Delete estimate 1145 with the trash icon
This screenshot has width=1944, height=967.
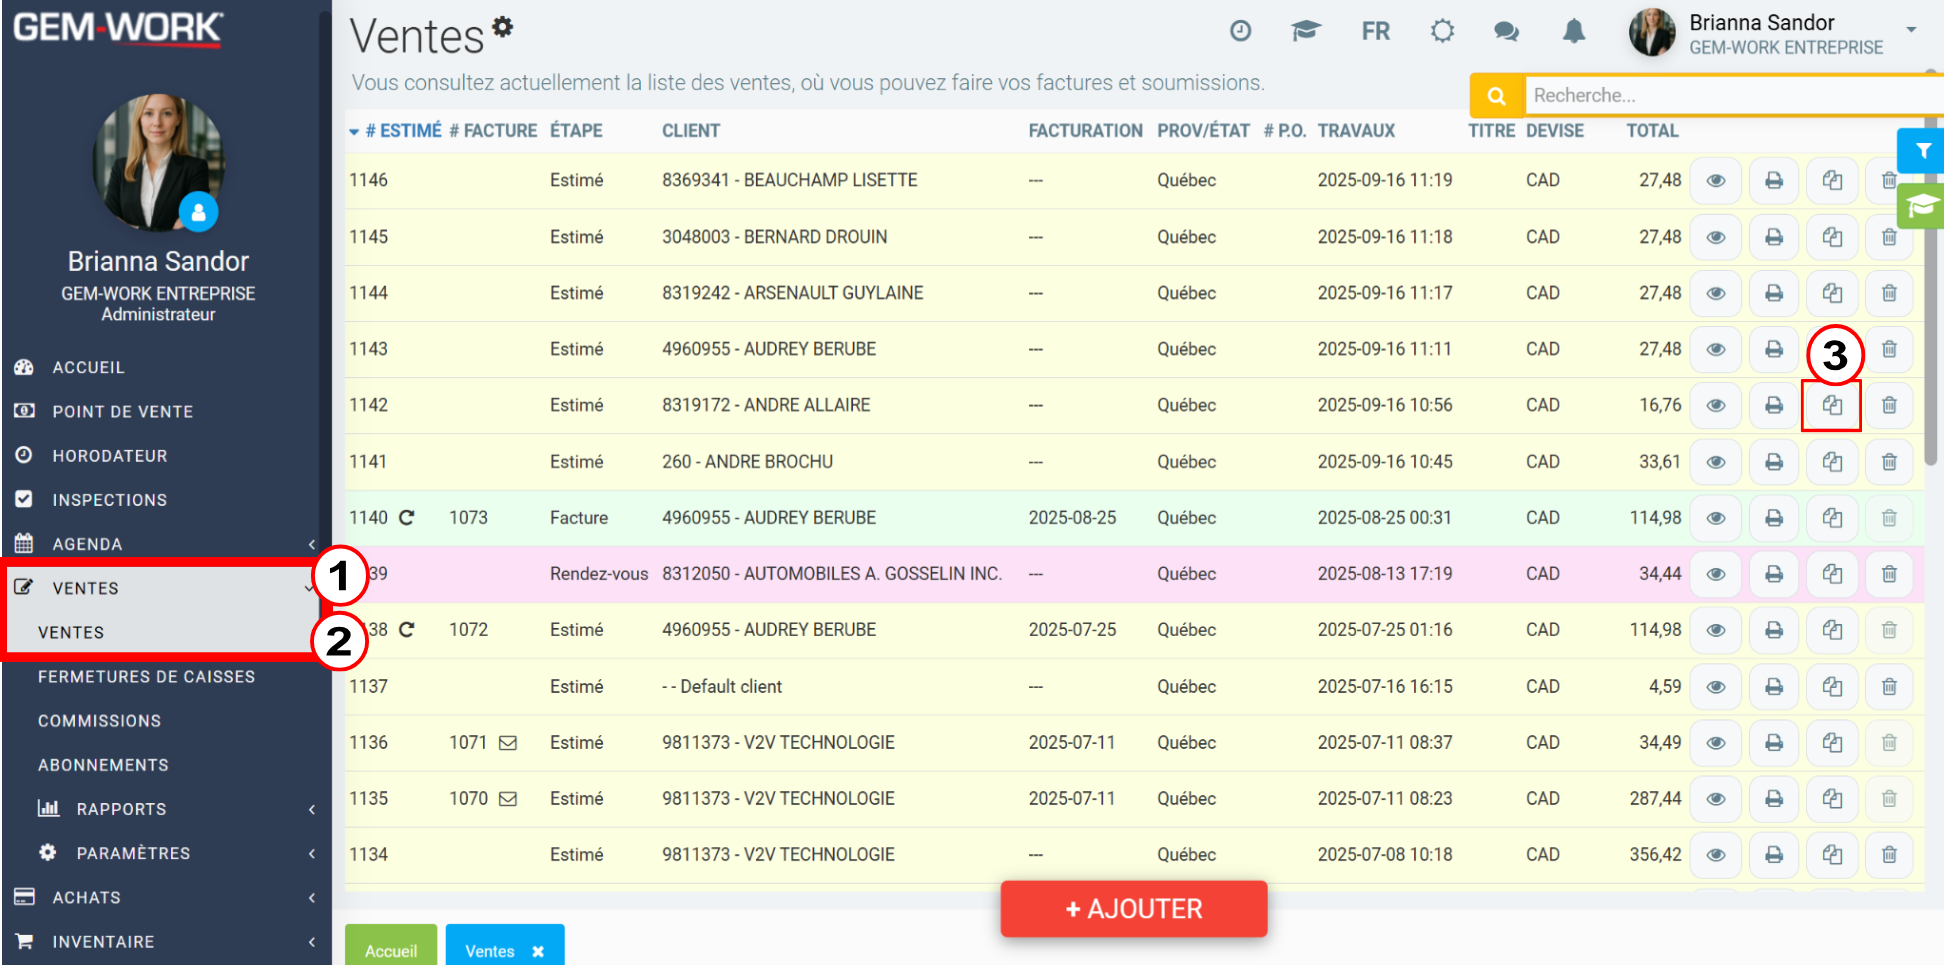(x=1889, y=237)
